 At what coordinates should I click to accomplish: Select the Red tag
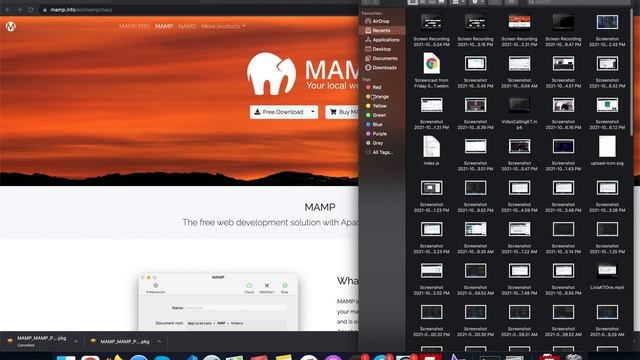coord(376,87)
